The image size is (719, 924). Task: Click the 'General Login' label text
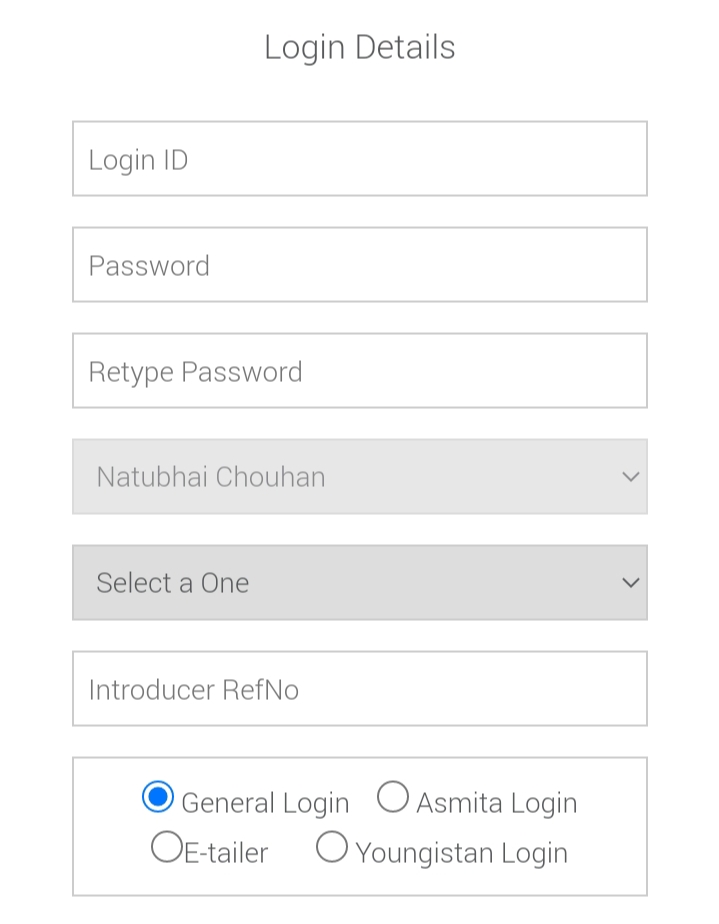265,803
